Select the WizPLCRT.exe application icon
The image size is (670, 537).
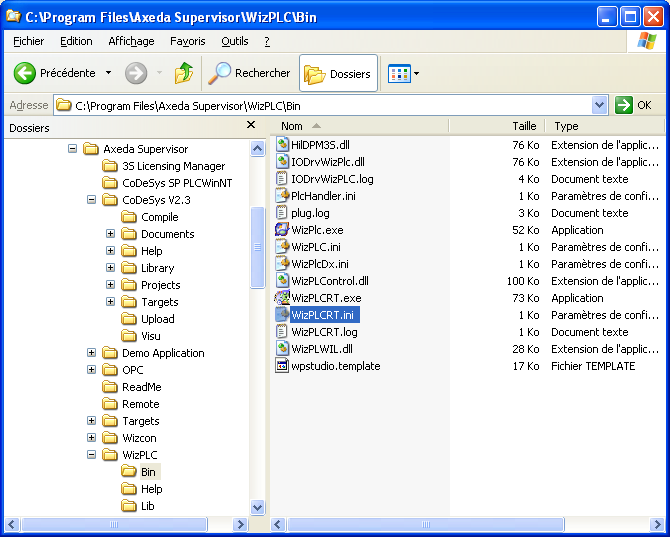pyautogui.click(x=282, y=297)
